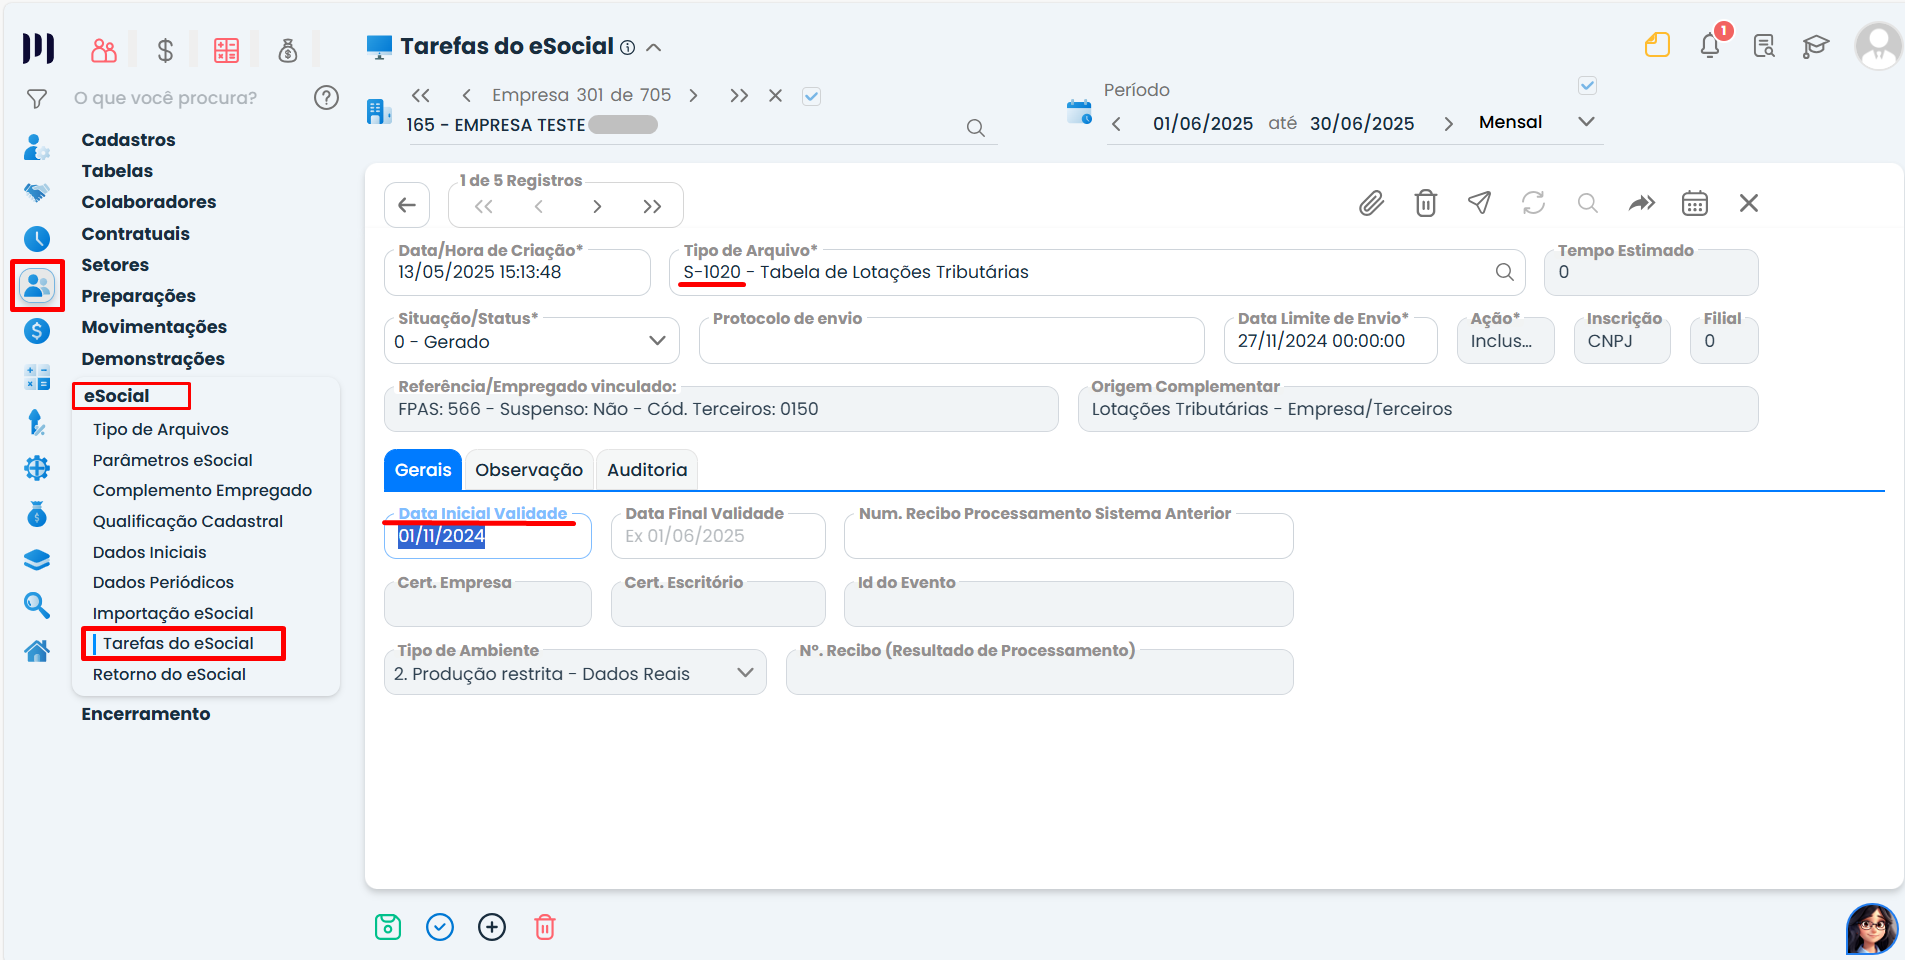This screenshot has width=1905, height=960.
Task: Click the user with gear sidebar icon
Action: (x=37, y=147)
